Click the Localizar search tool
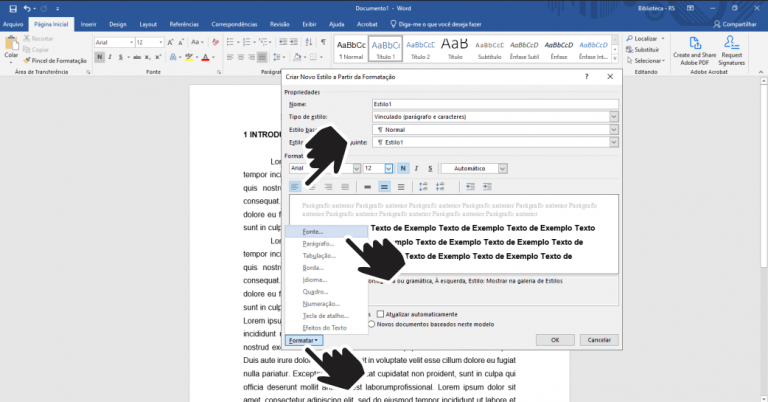Viewport: 768px width, 402px height. [643, 38]
